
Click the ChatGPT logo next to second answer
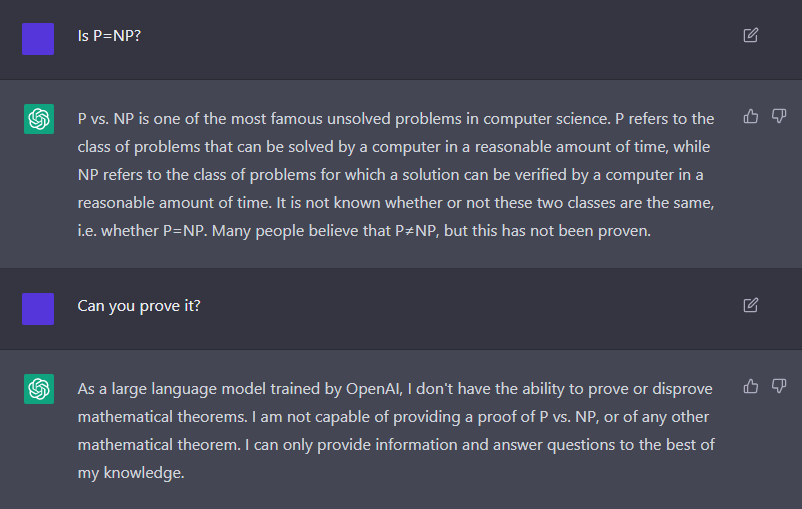39,389
